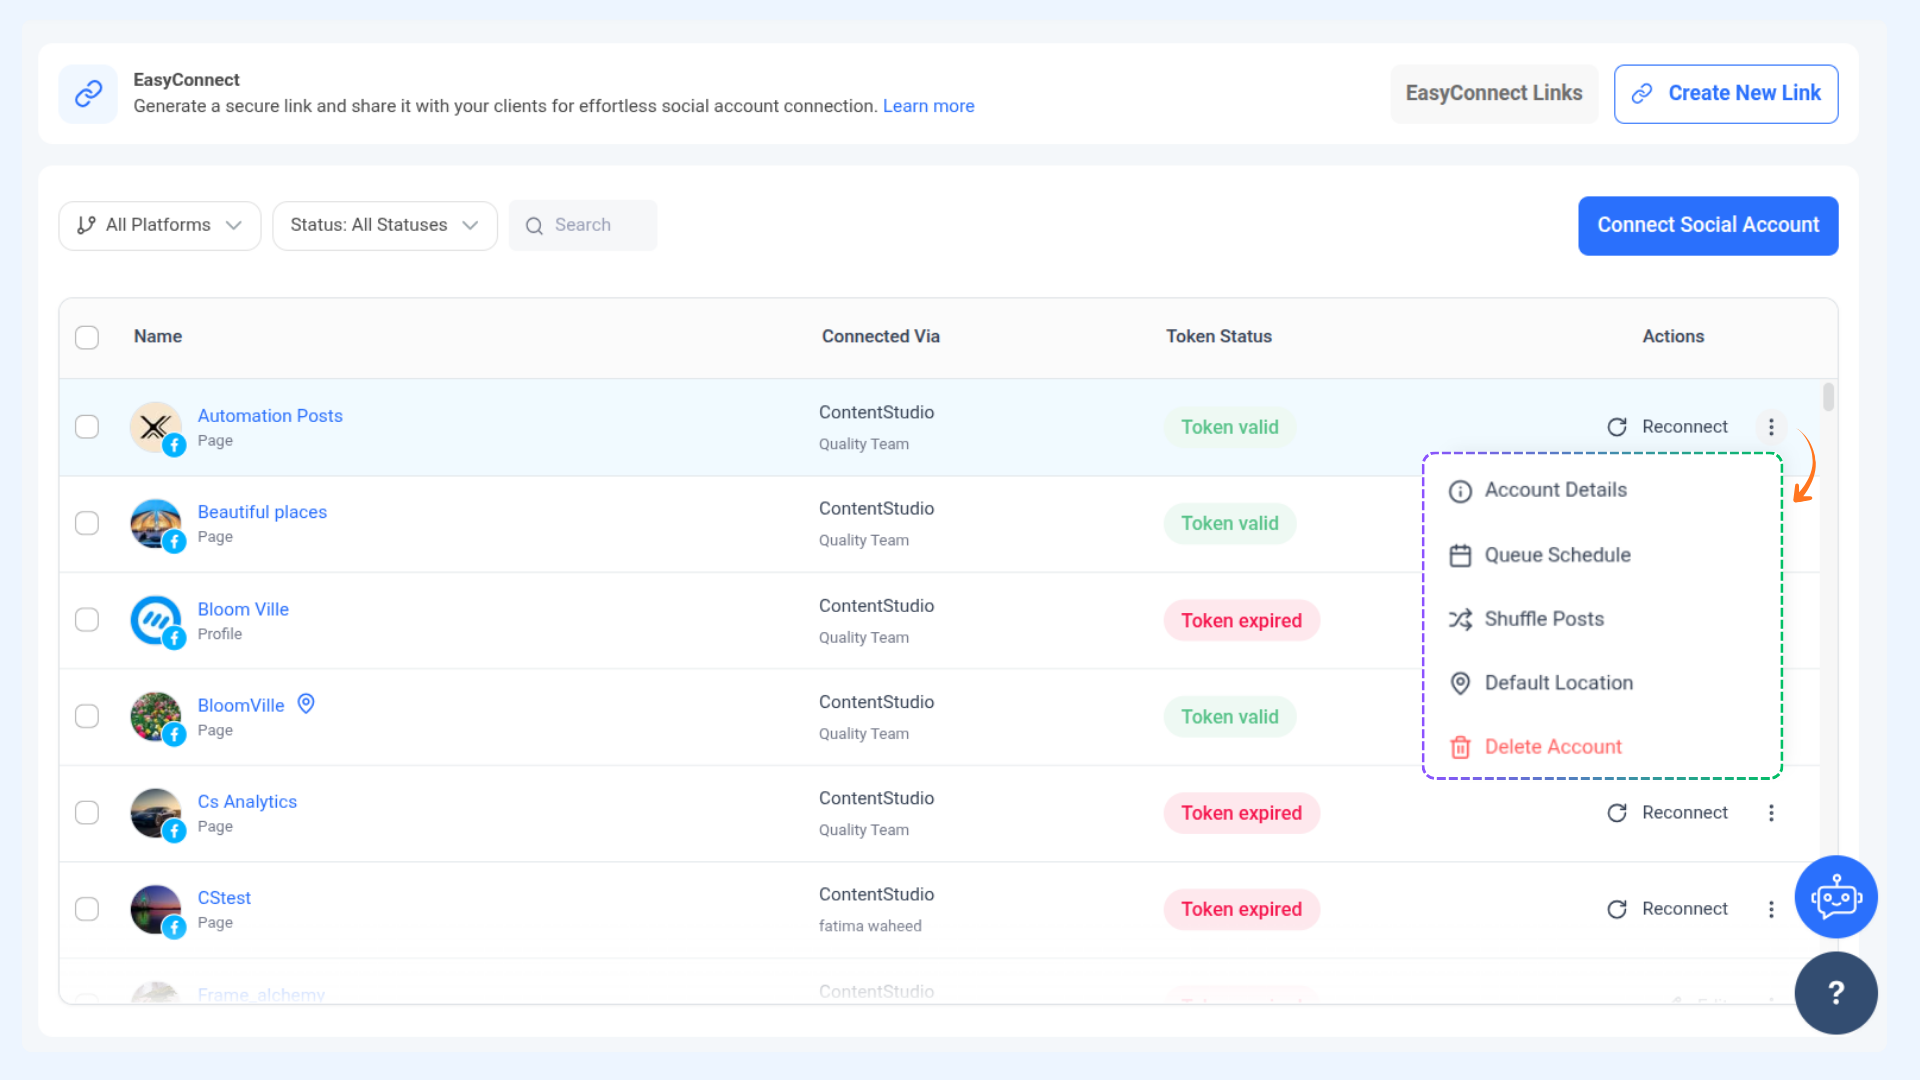Open three-dot menu for Automation Posts
Viewport: 1920px width, 1080px height.
1771,427
